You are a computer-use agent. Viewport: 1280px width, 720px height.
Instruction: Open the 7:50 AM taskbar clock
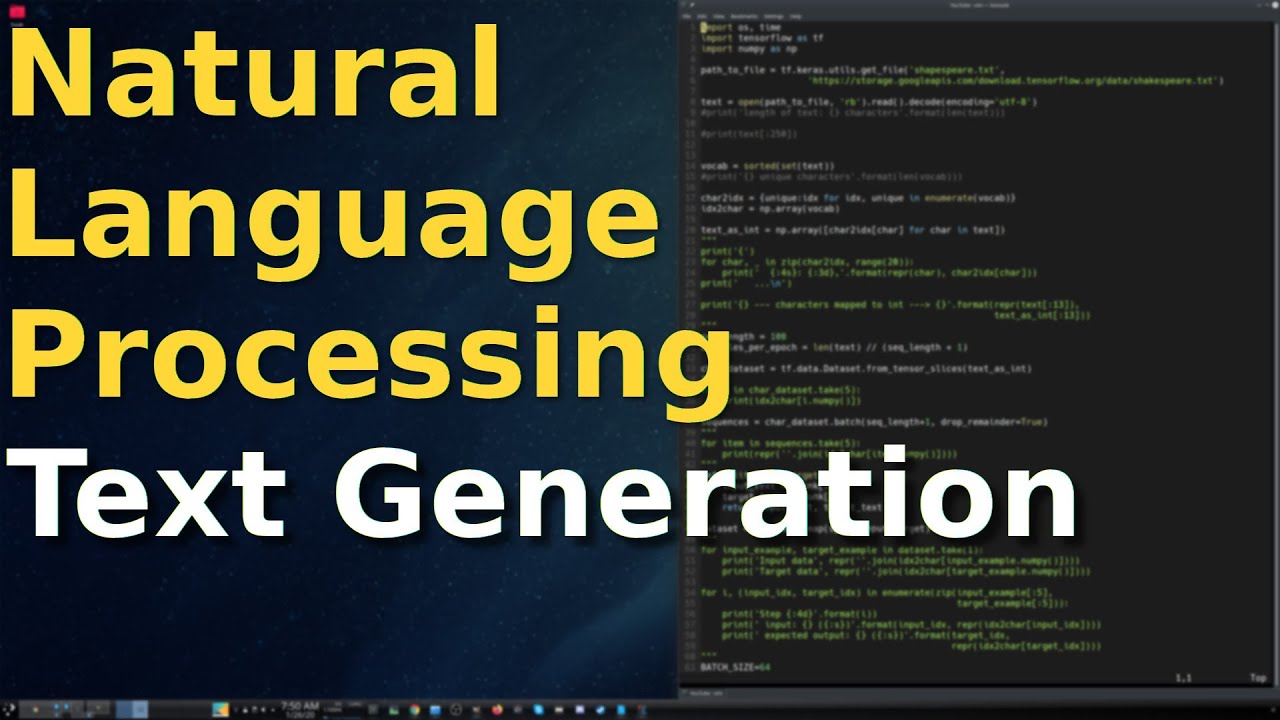300,709
